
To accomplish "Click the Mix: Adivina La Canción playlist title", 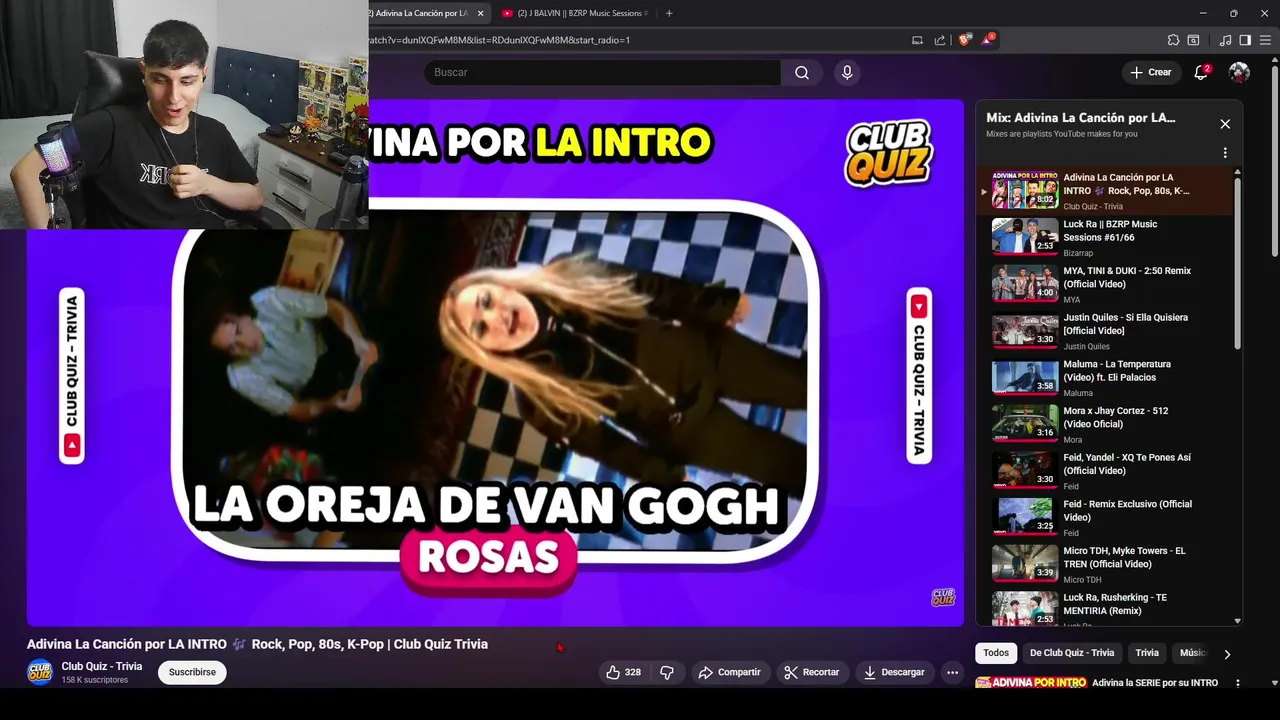I will [x=1080, y=118].
